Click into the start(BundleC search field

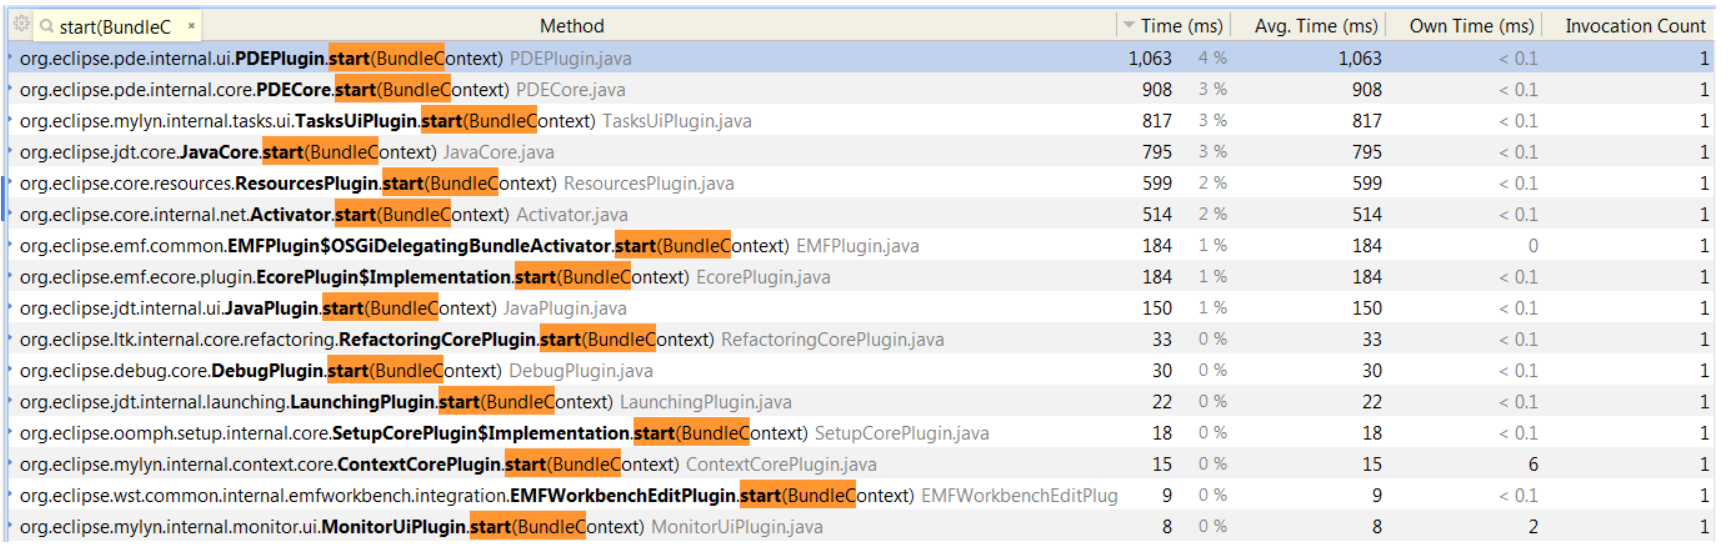tap(115, 27)
